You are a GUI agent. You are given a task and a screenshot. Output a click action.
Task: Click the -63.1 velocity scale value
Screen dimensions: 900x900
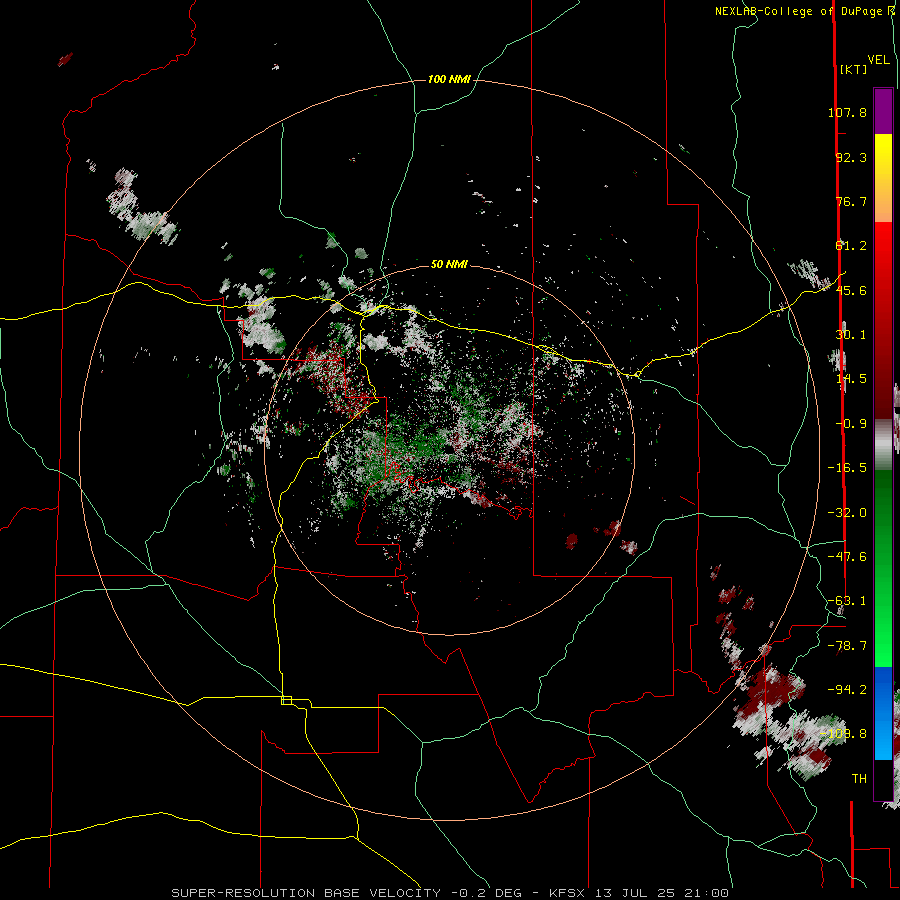point(847,601)
